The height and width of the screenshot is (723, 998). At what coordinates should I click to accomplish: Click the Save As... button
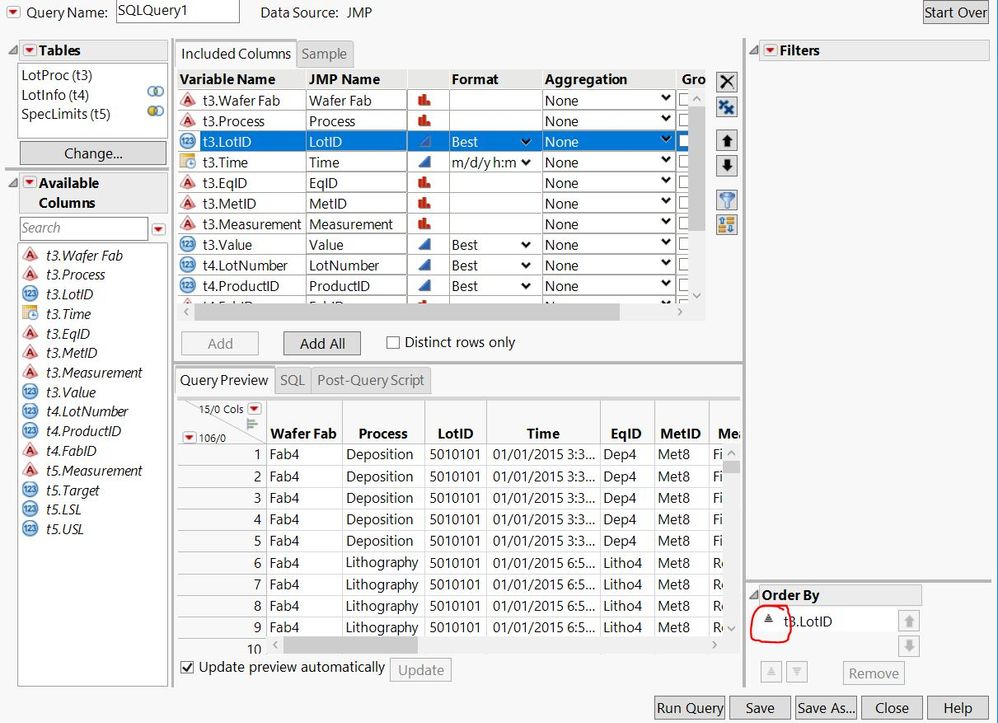coord(826,708)
